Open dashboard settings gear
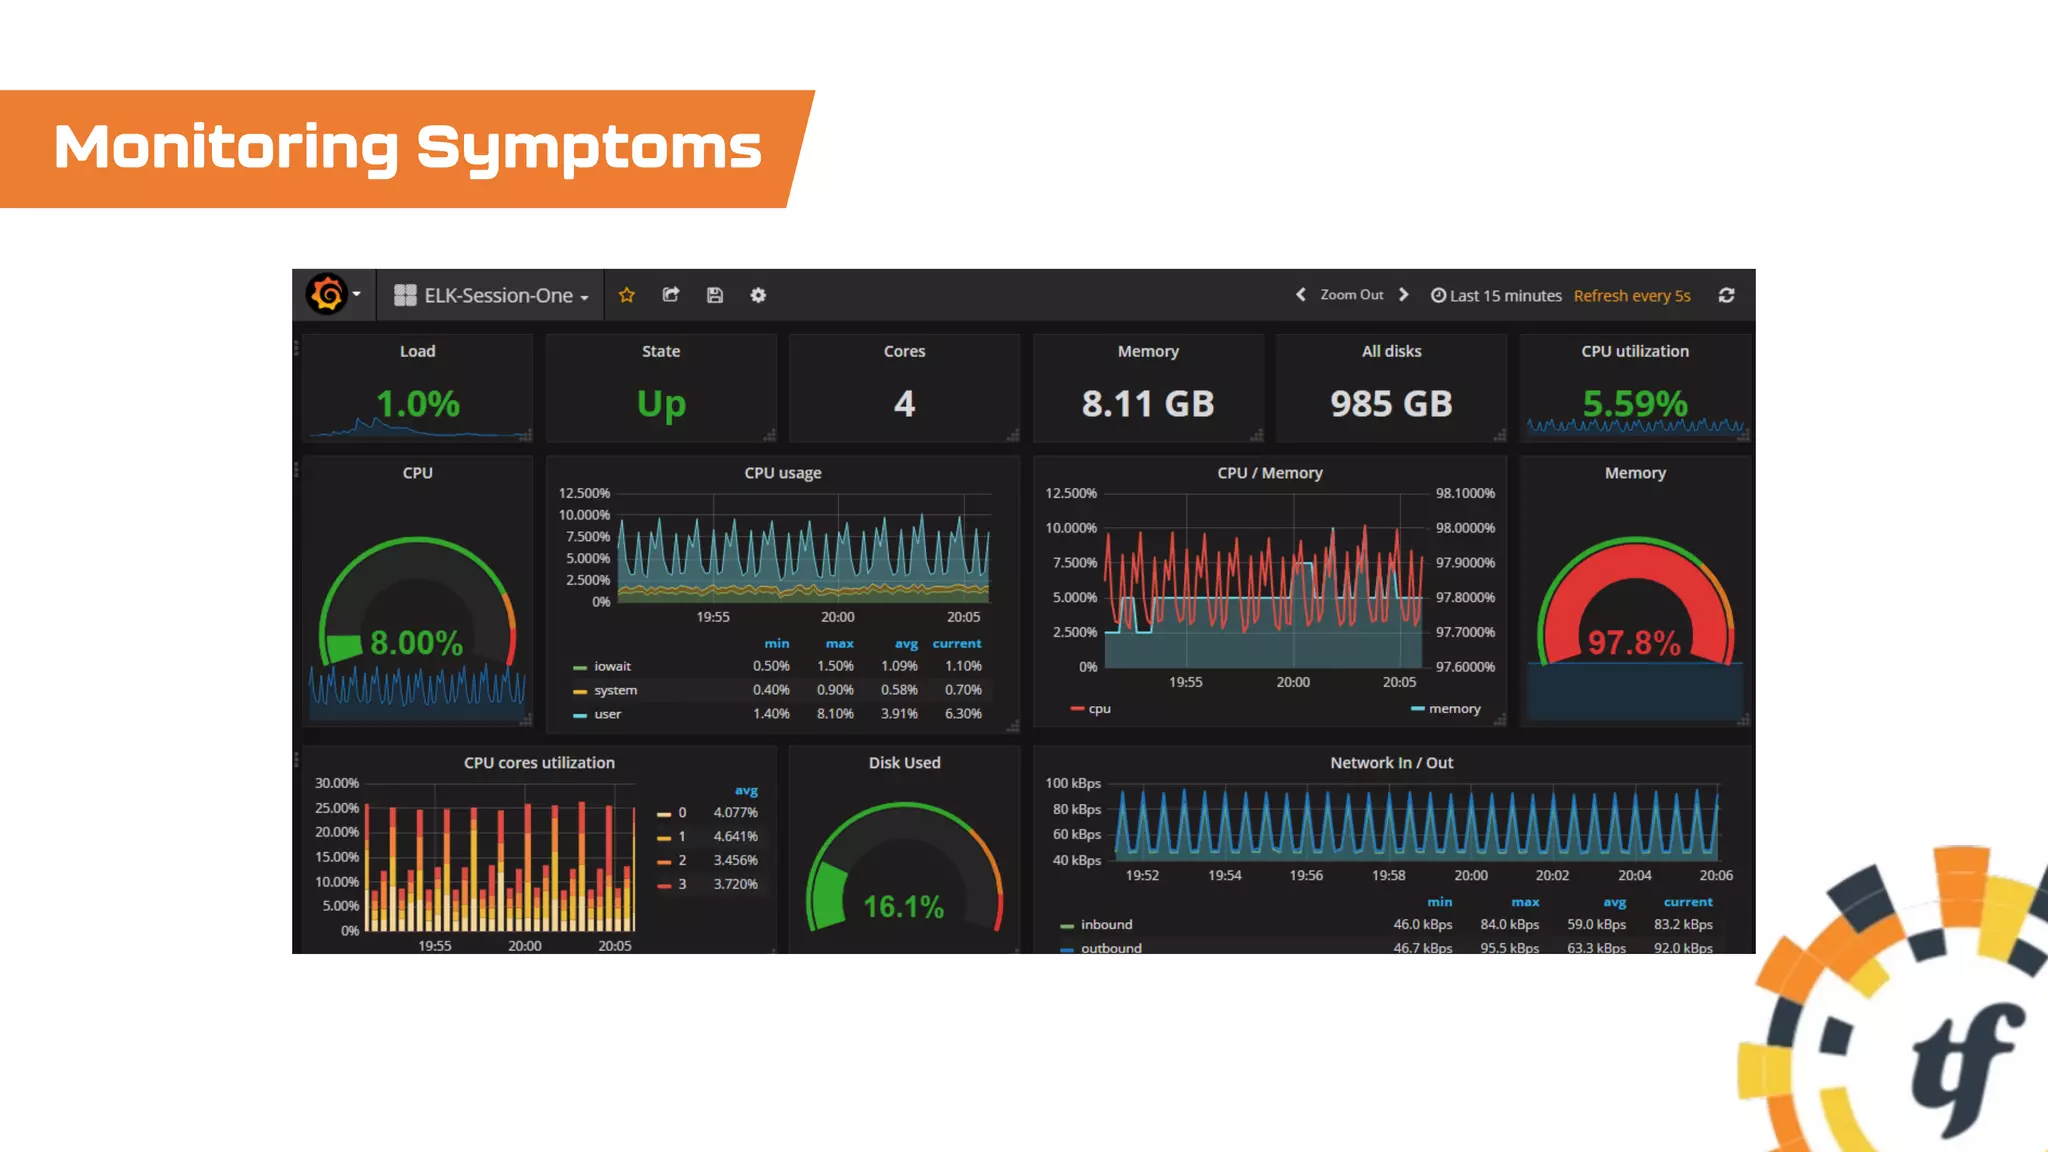 [758, 295]
